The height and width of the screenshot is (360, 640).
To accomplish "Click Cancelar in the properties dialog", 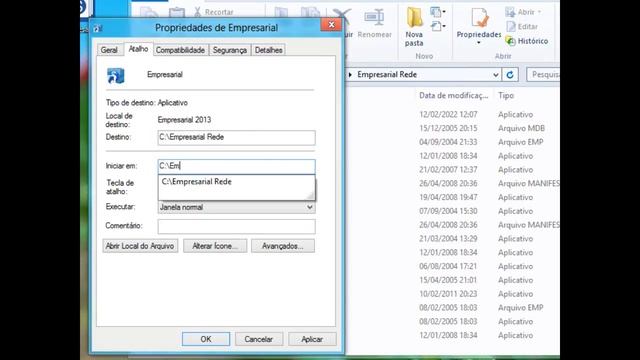I will (x=258, y=339).
